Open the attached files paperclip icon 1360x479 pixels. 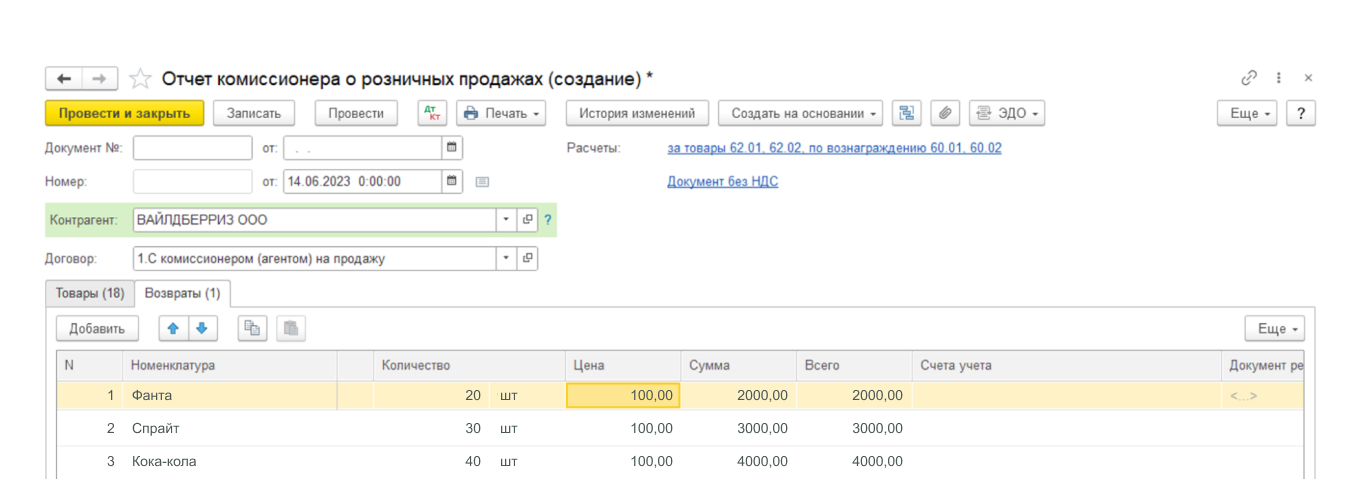(x=945, y=113)
